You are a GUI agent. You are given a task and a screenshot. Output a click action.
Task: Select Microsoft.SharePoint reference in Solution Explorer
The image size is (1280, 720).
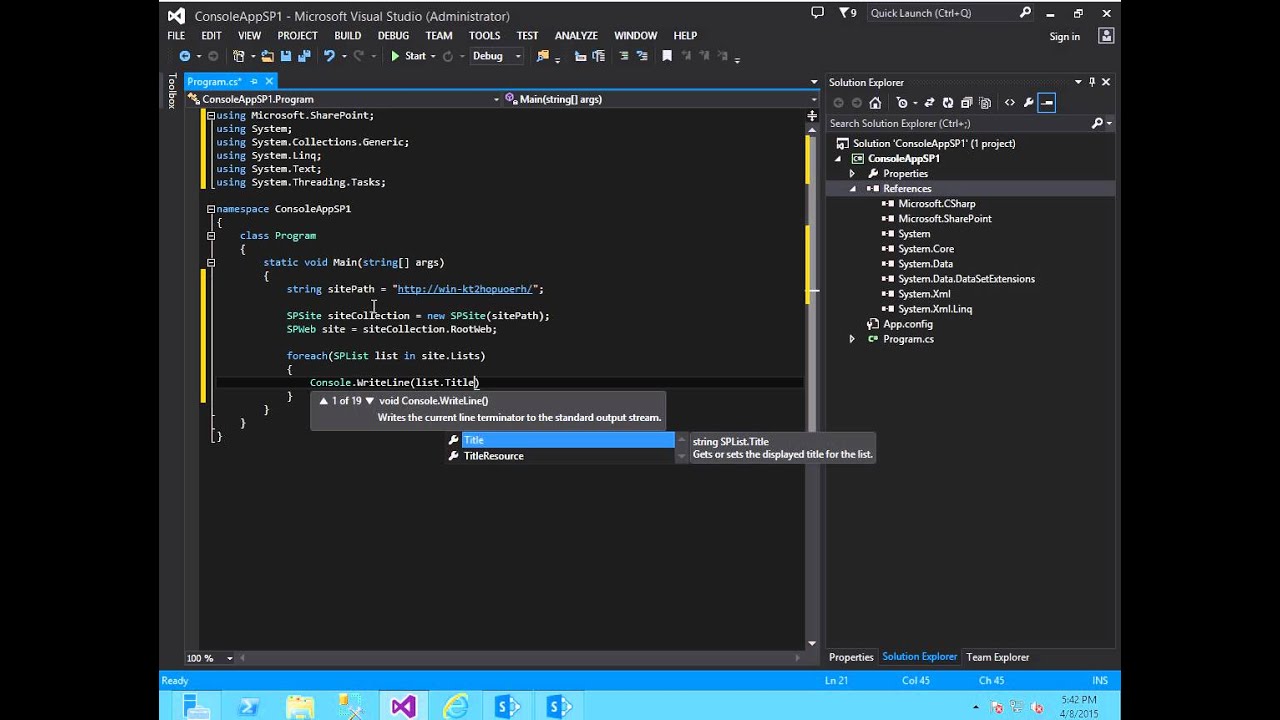944,219
